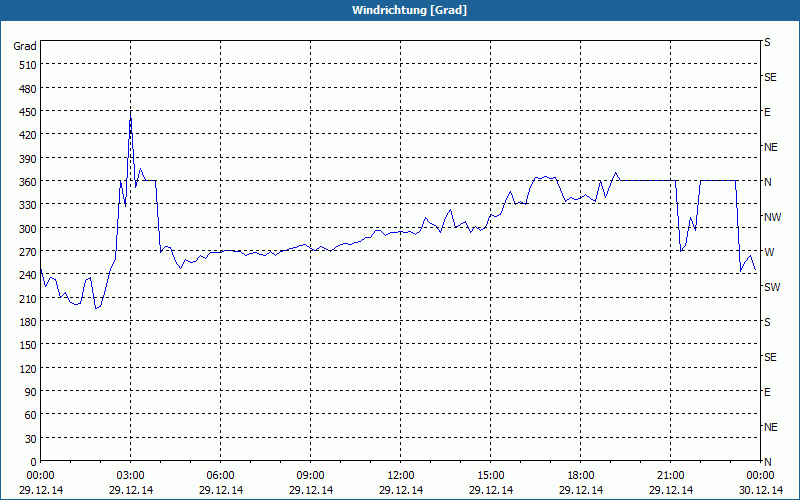Click the y-axis value 510
Viewport: 800px width, 500px height.
click(x=28, y=65)
